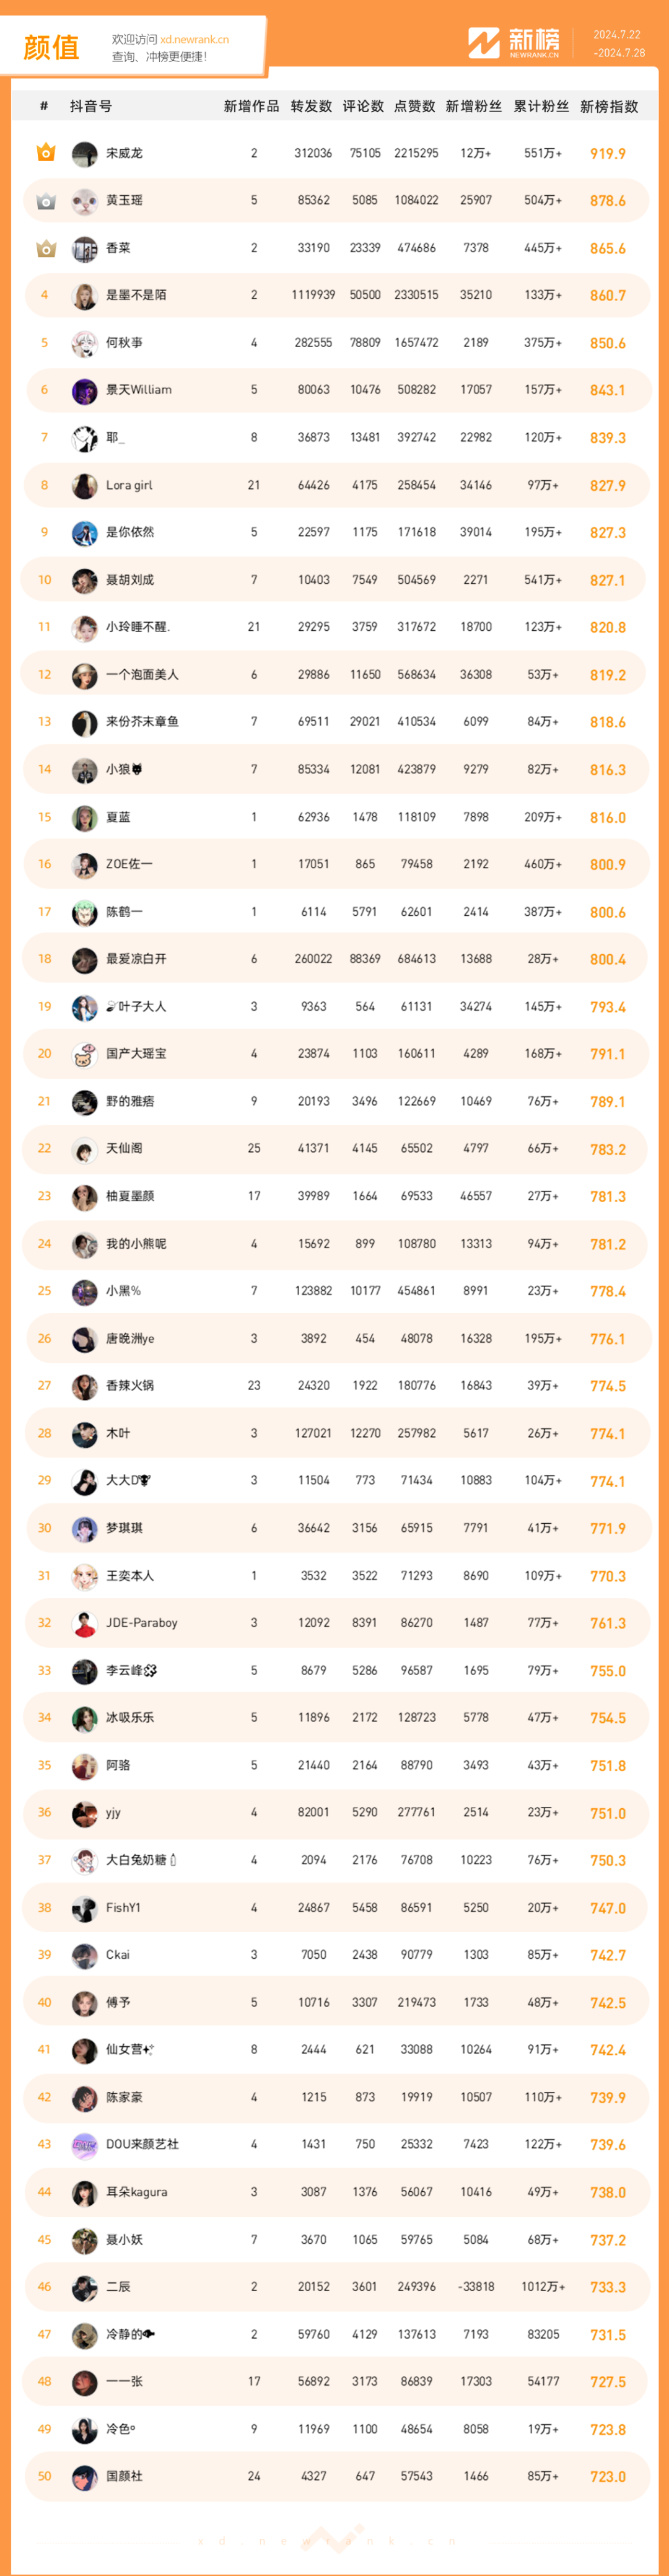
Task: Click the 国产大瑶宝 bear avatar
Action: 84,1054
